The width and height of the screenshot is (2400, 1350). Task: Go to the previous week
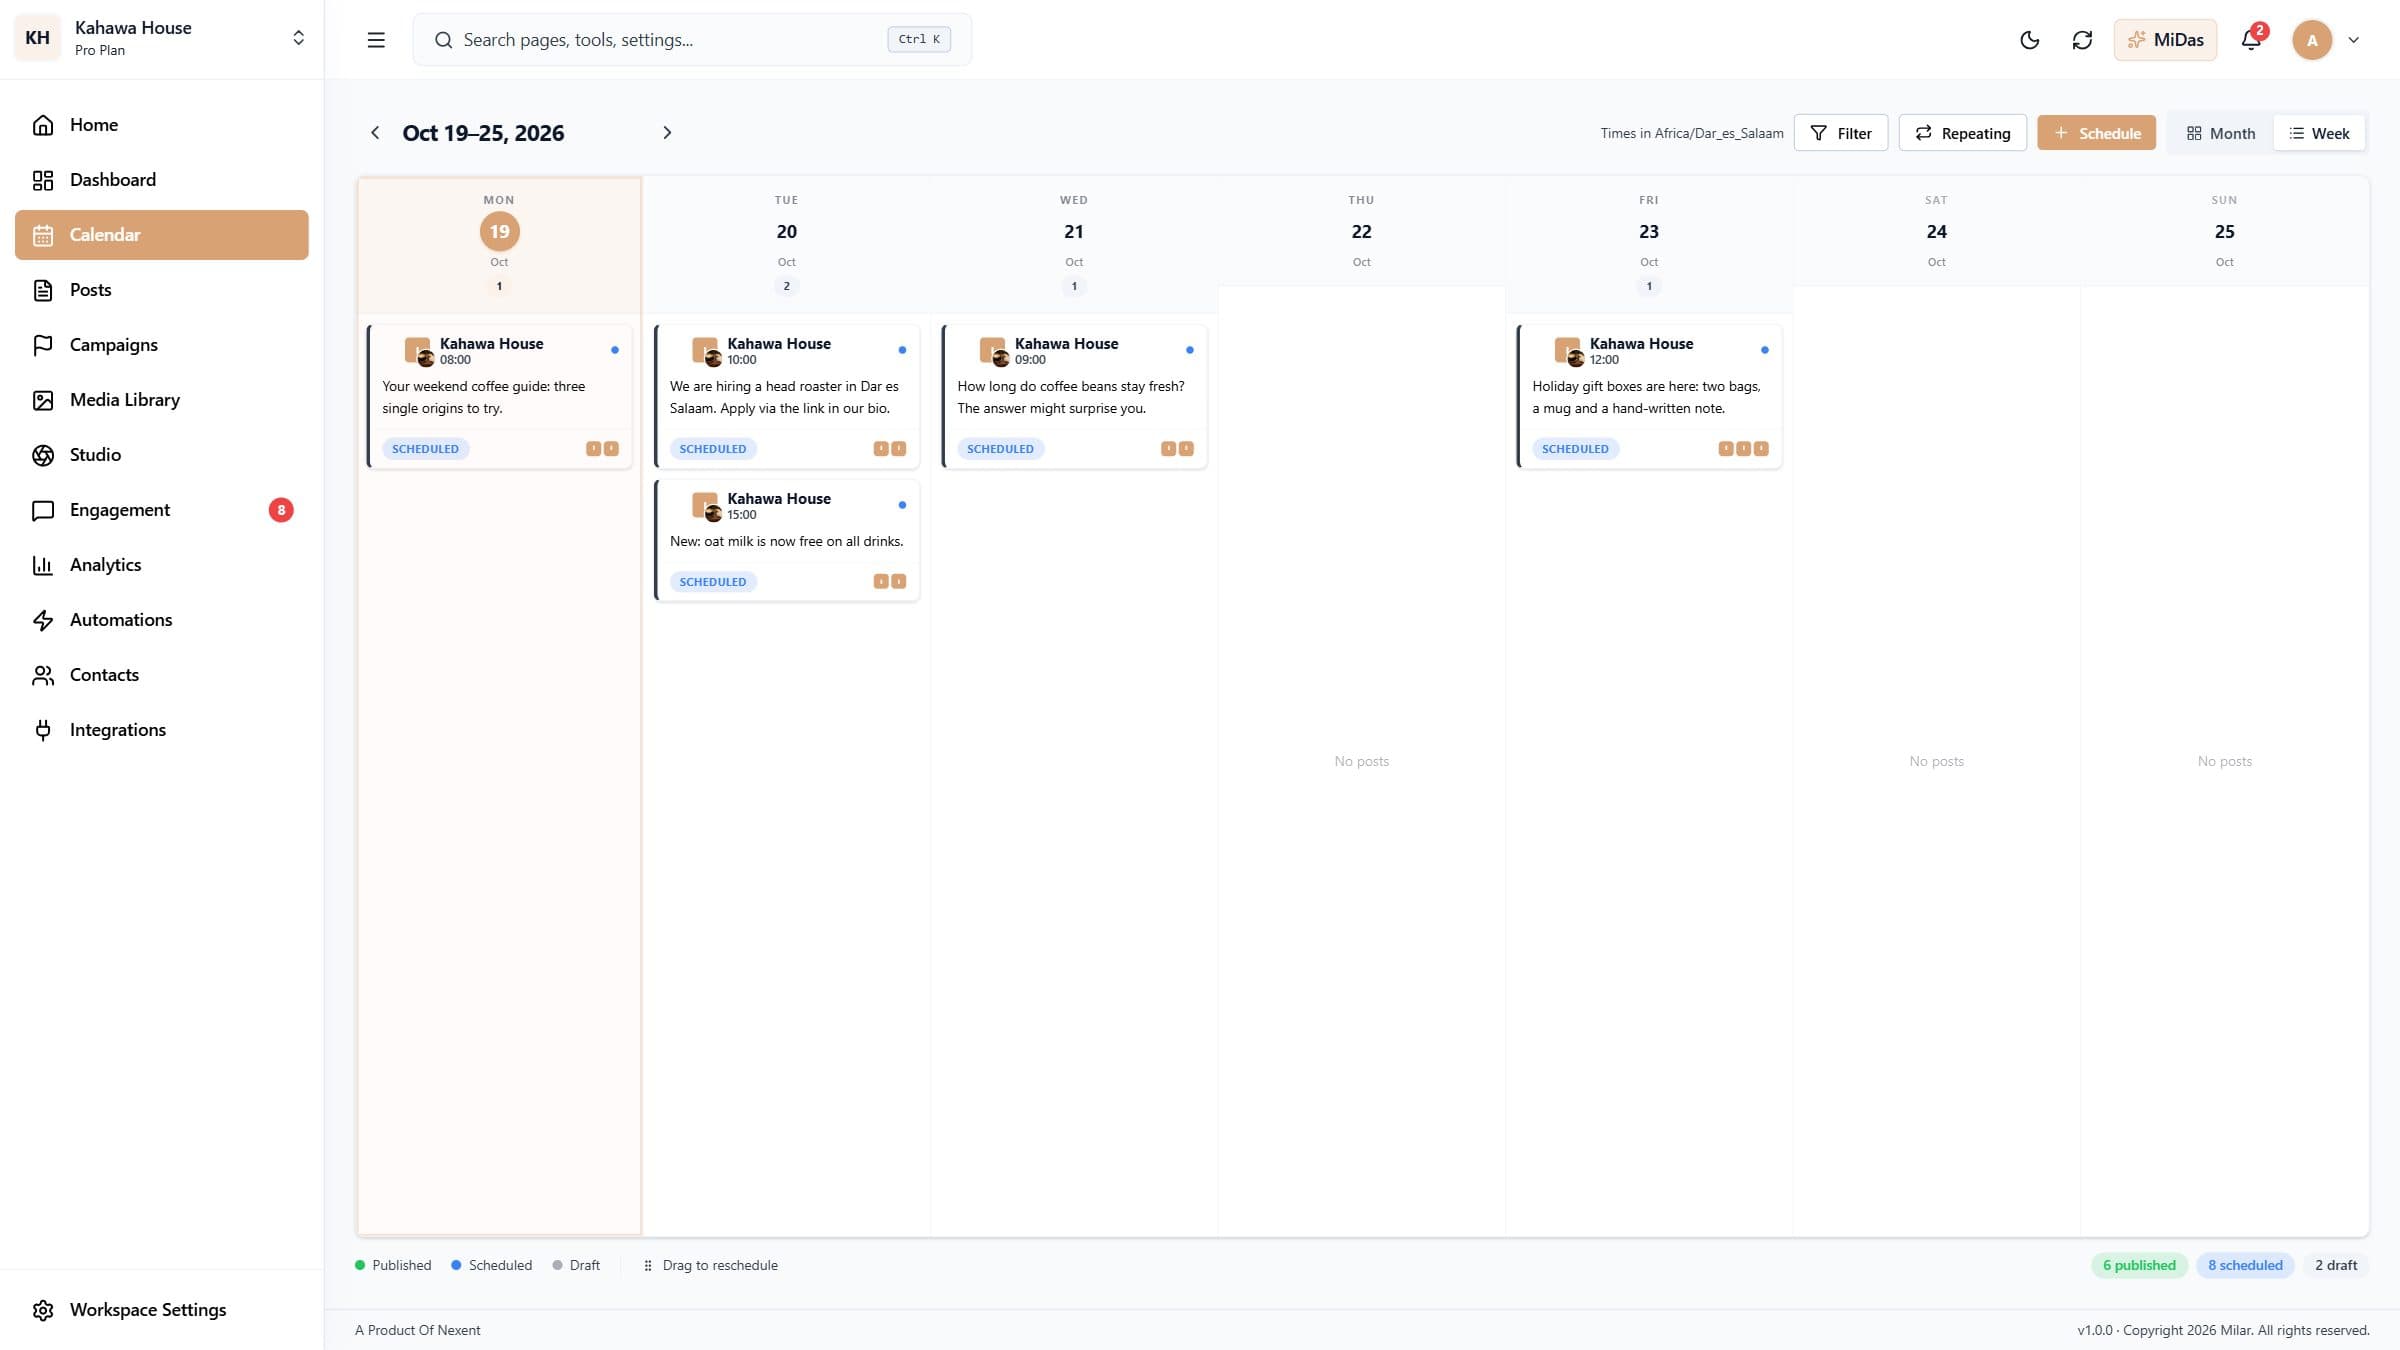pos(375,133)
